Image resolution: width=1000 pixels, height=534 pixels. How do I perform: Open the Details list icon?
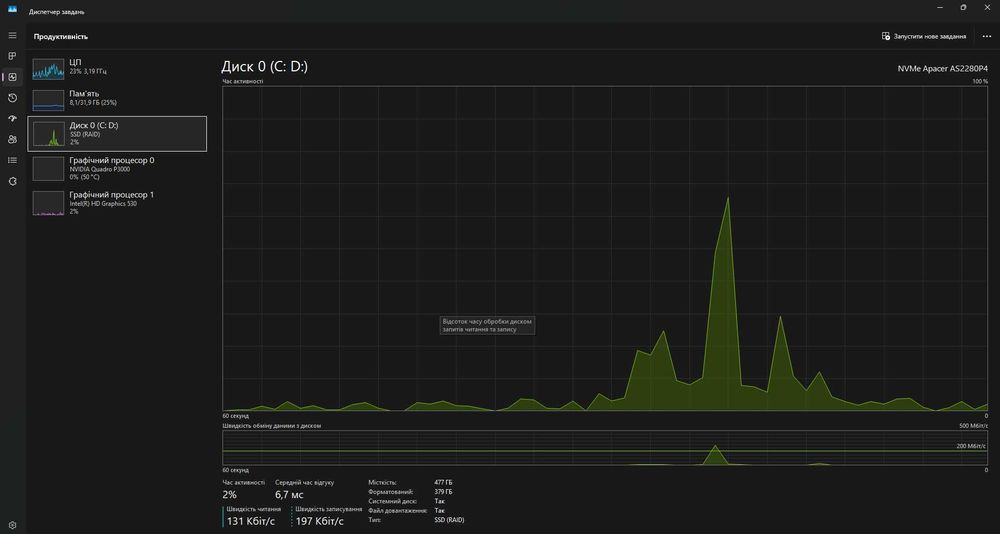pos(12,160)
